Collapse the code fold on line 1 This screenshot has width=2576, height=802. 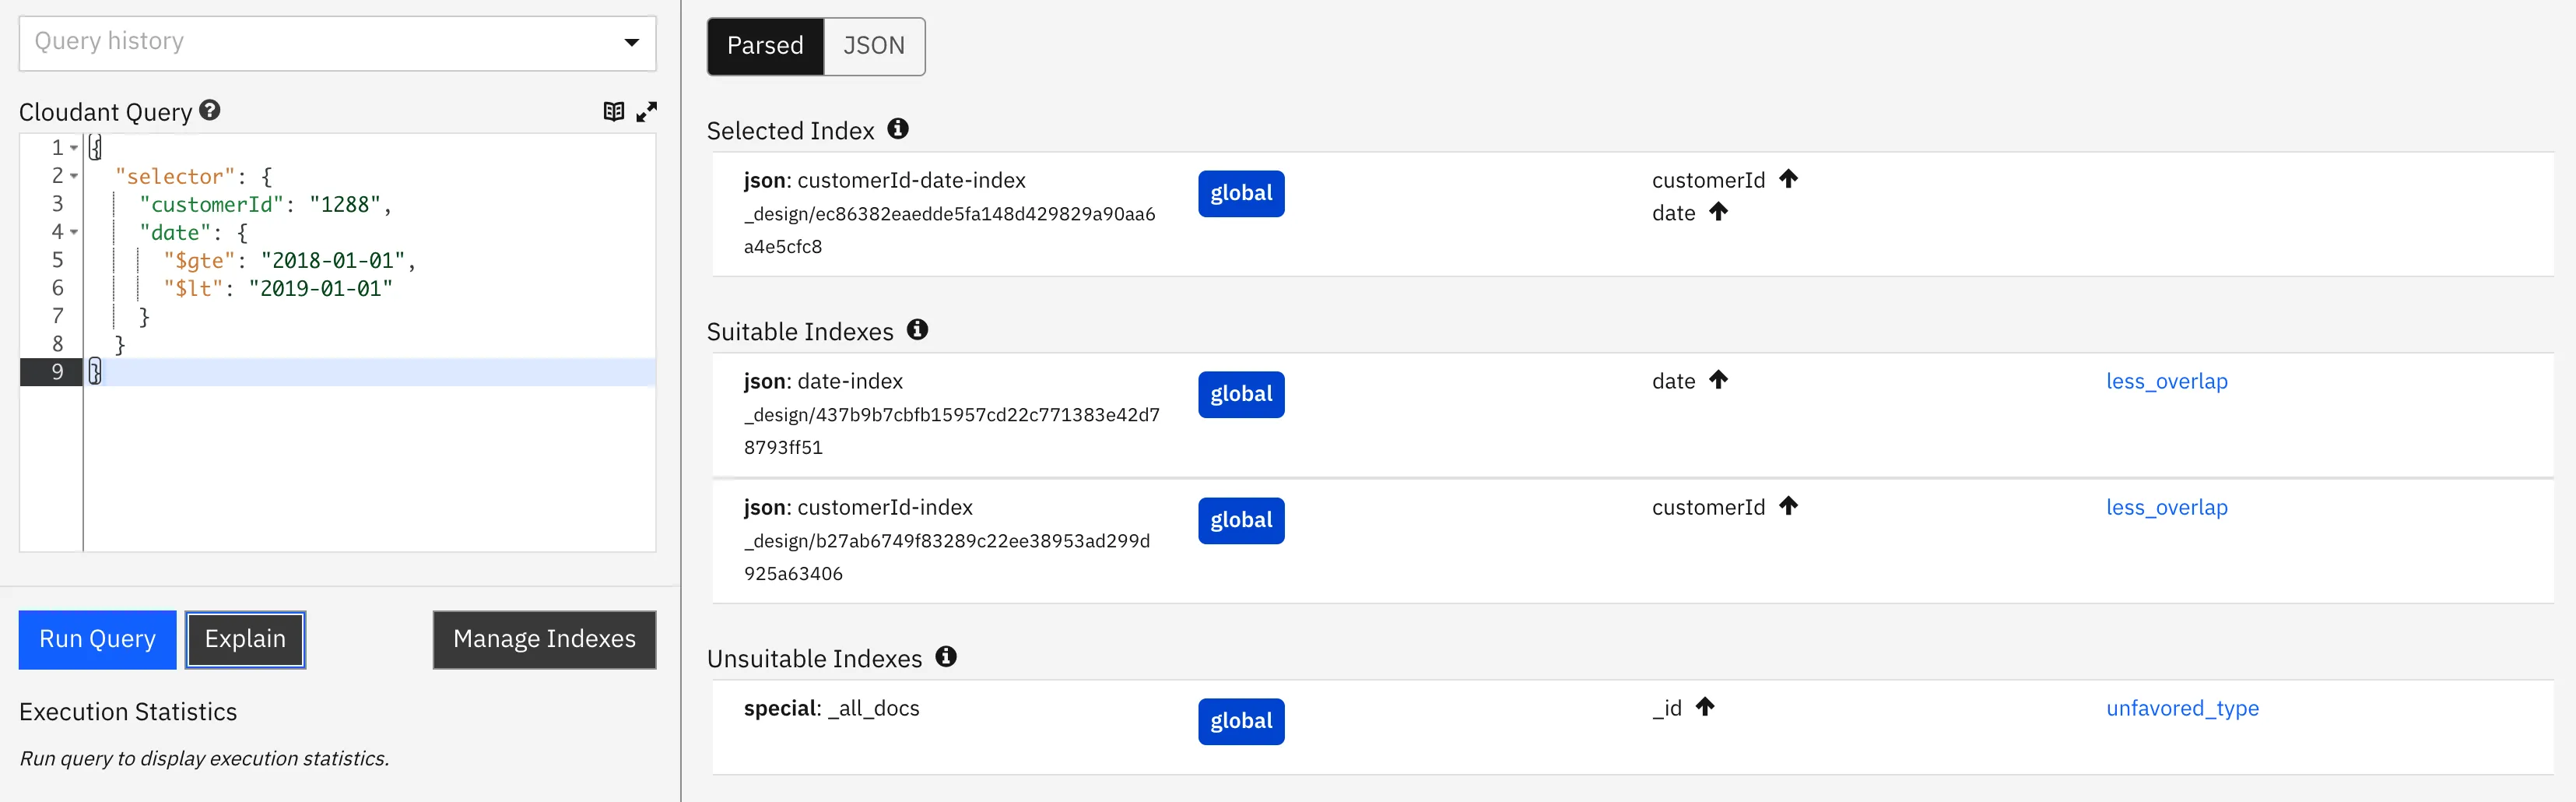pos(74,148)
